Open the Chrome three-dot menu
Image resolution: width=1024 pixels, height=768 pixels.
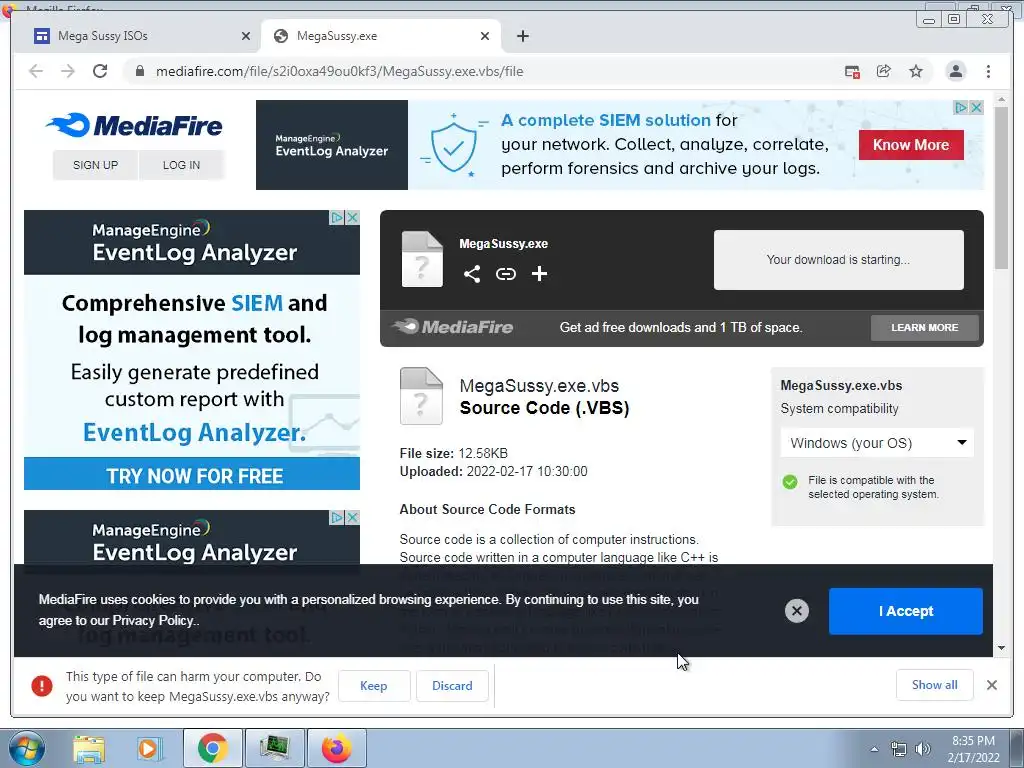pyautogui.click(x=988, y=71)
